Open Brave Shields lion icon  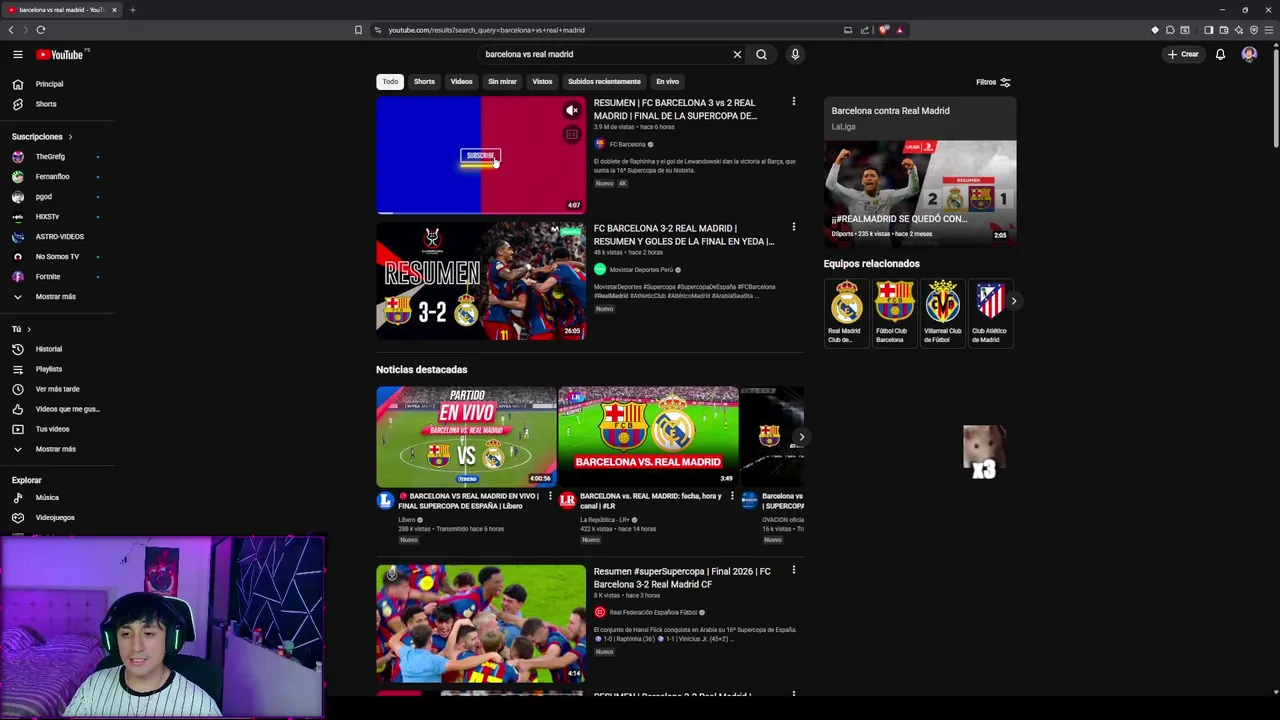pyautogui.click(x=884, y=30)
